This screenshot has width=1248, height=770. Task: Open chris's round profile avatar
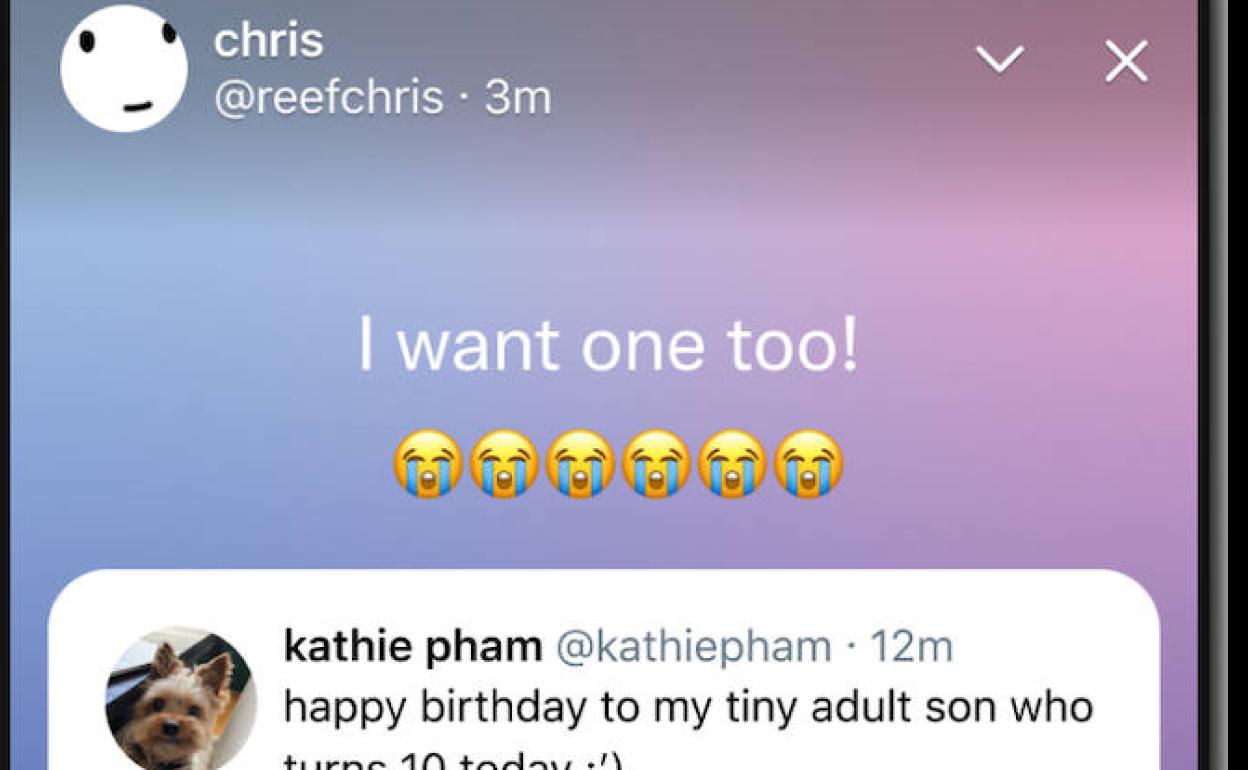(124, 68)
